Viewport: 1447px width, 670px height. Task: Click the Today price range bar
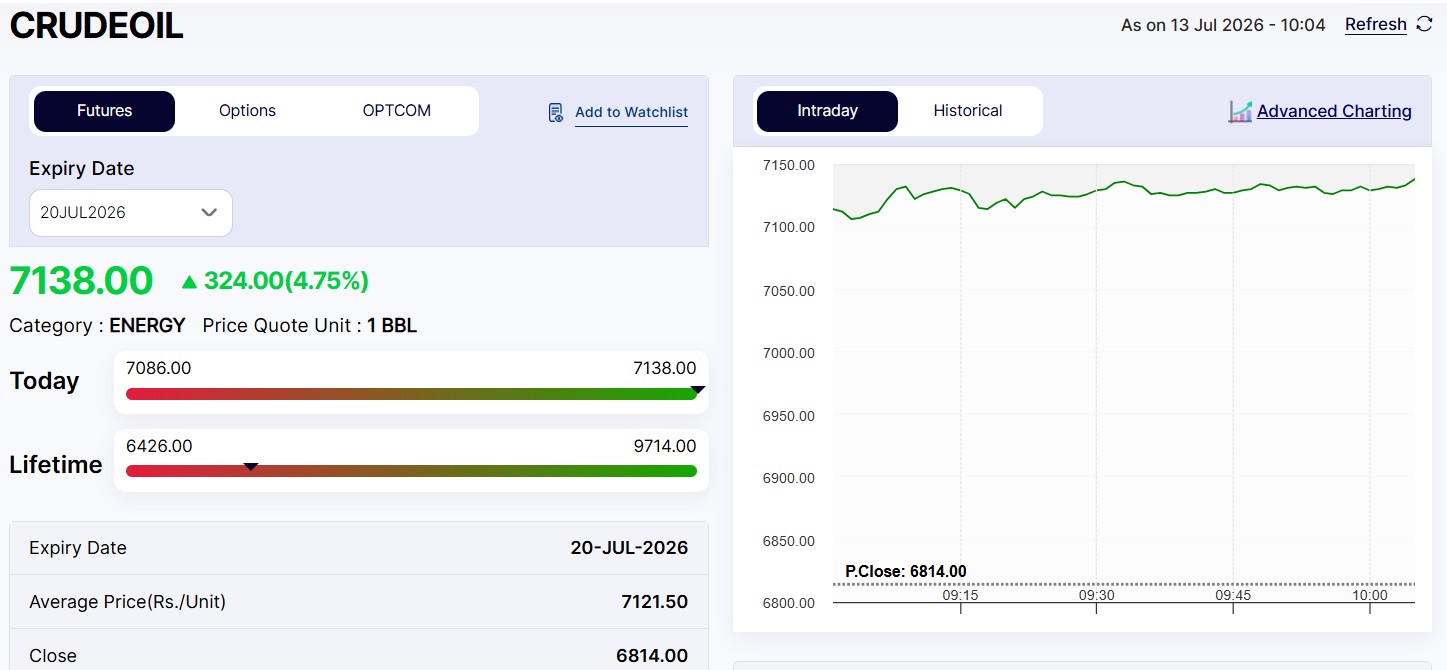(411, 394)
